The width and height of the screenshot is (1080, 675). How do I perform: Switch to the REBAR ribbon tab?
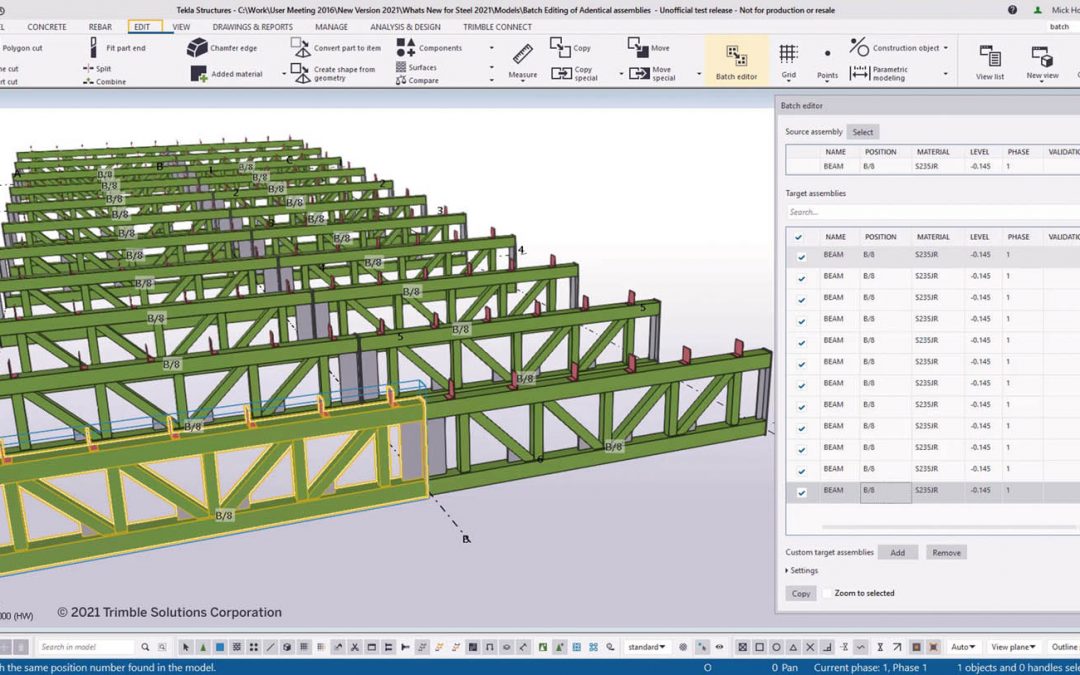100,27
